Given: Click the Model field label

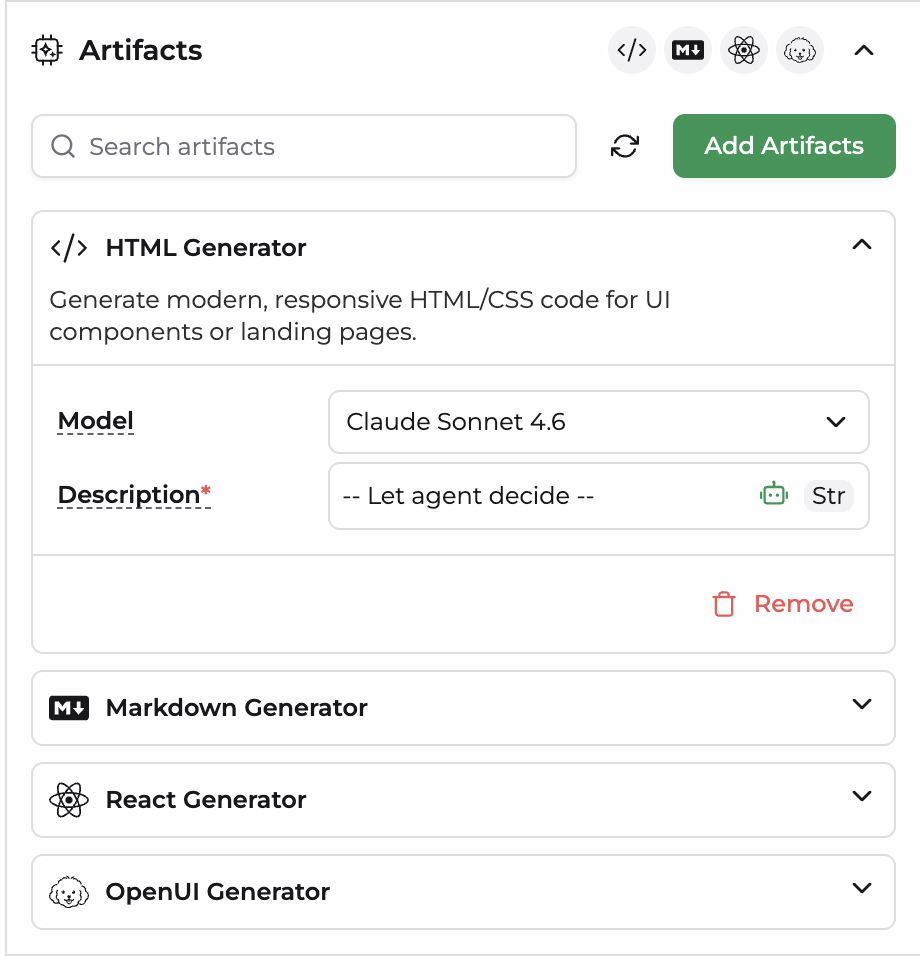Looking at the screenshot, I should pyautogui.click(x=96, y=421).
